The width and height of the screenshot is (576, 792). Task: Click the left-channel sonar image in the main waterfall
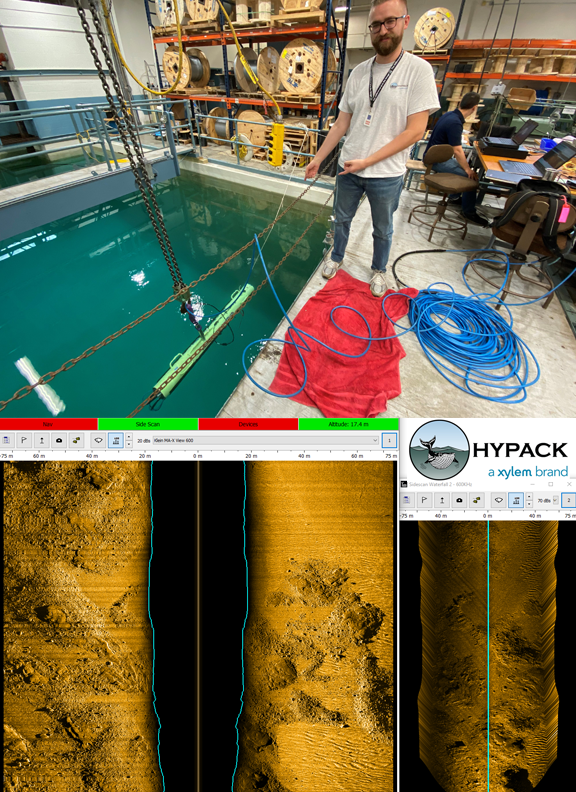76,626
